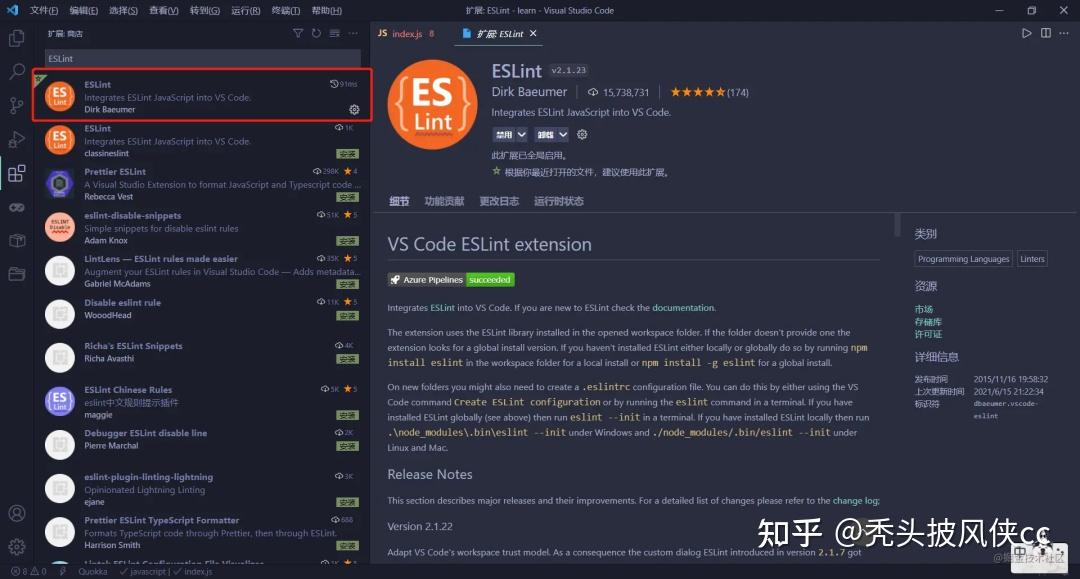Switch to the index.js editor tab
Screen dimensions: 1080x579
pos(406,33)
